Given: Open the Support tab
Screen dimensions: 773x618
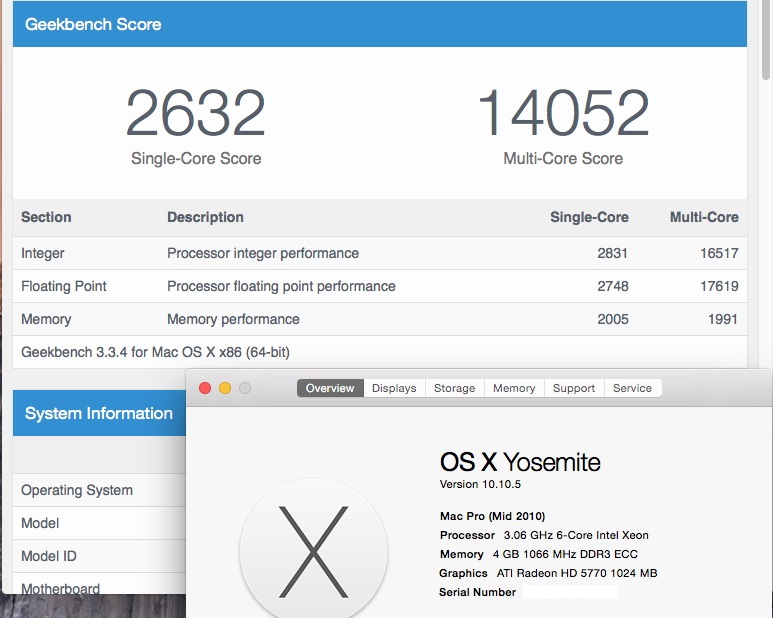Looking at the screenshot, I should pyautogui.click(x=574, y=388).
